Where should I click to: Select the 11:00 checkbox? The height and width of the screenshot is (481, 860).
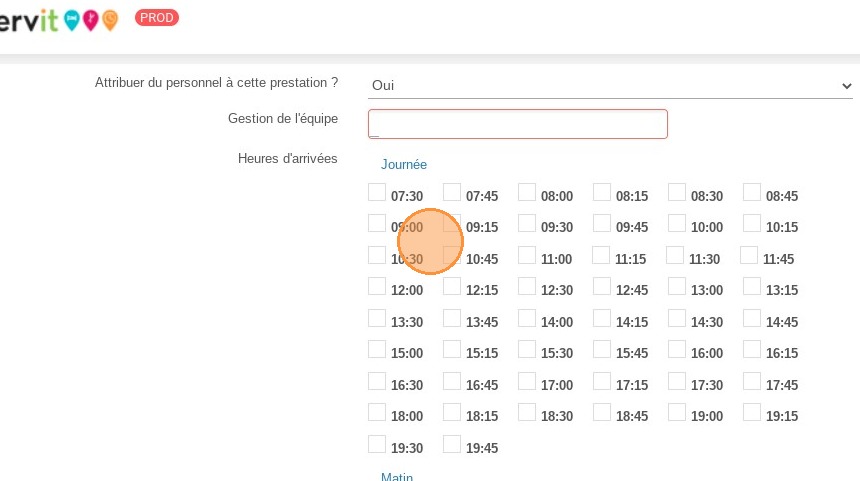(527, 255)
